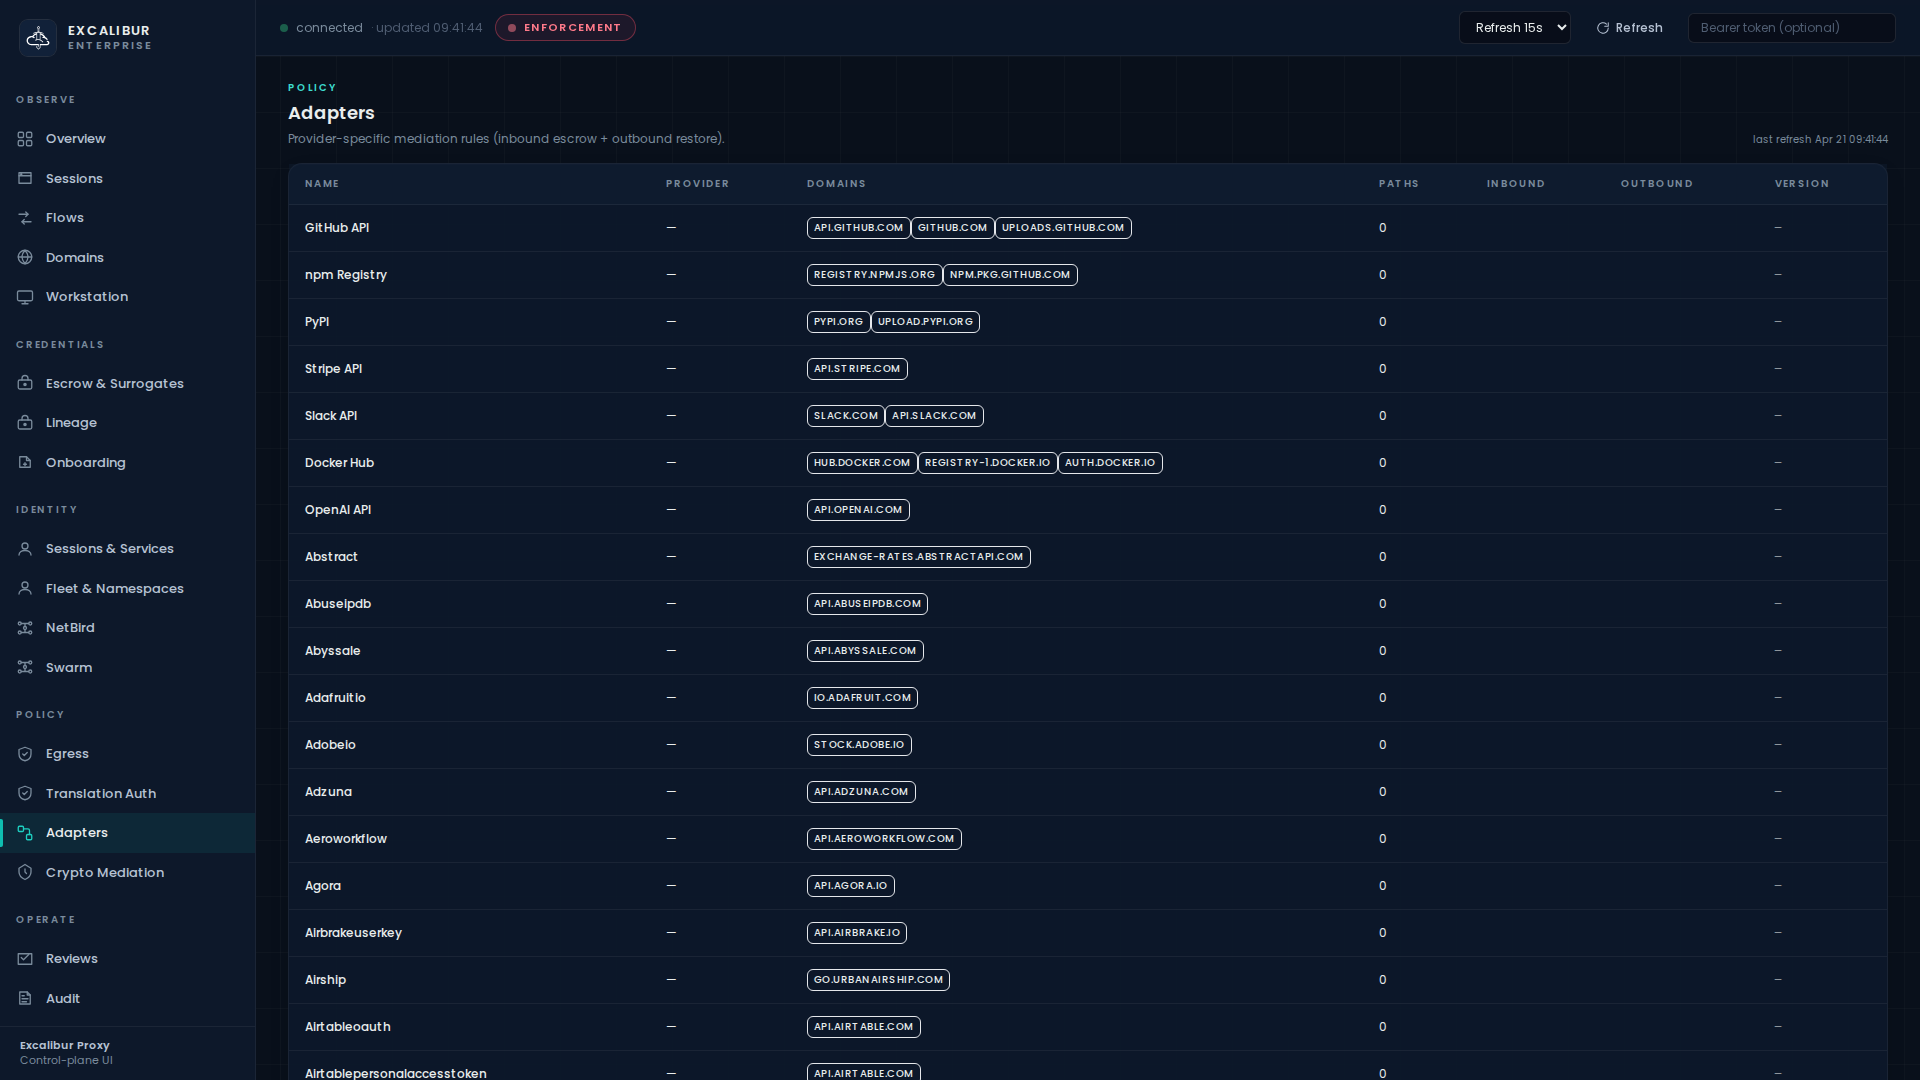1920x1080 pixels.
Task: Open the Refresh 15s interval dropdown
Action: click(x=1514, y=28)
